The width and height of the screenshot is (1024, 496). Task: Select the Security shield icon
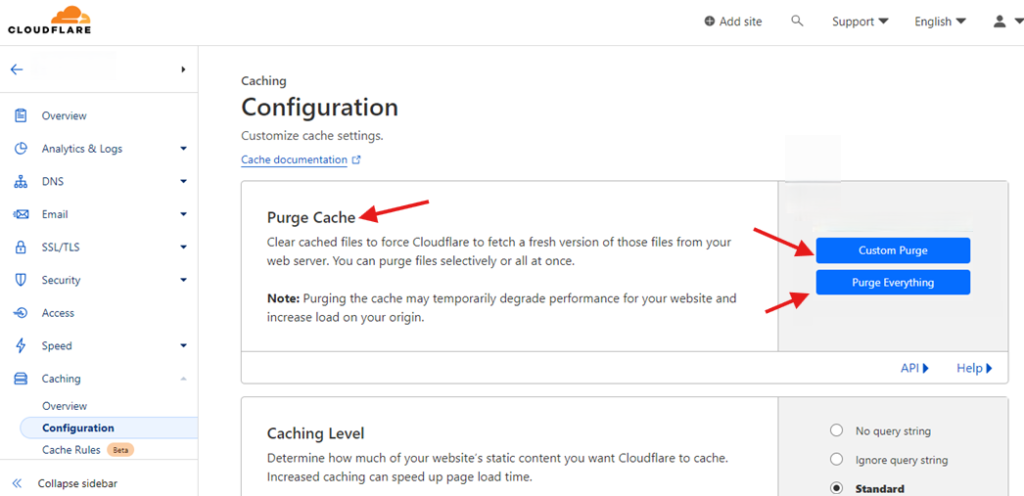[20, 280]
